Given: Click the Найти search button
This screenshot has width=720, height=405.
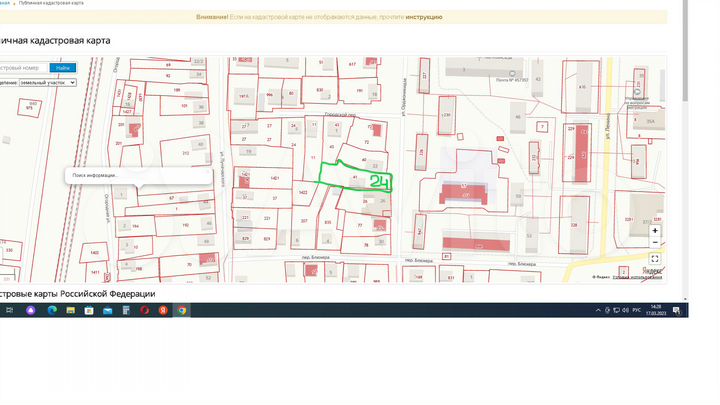Looking at the screenshot, I should [x=63, y=68].
